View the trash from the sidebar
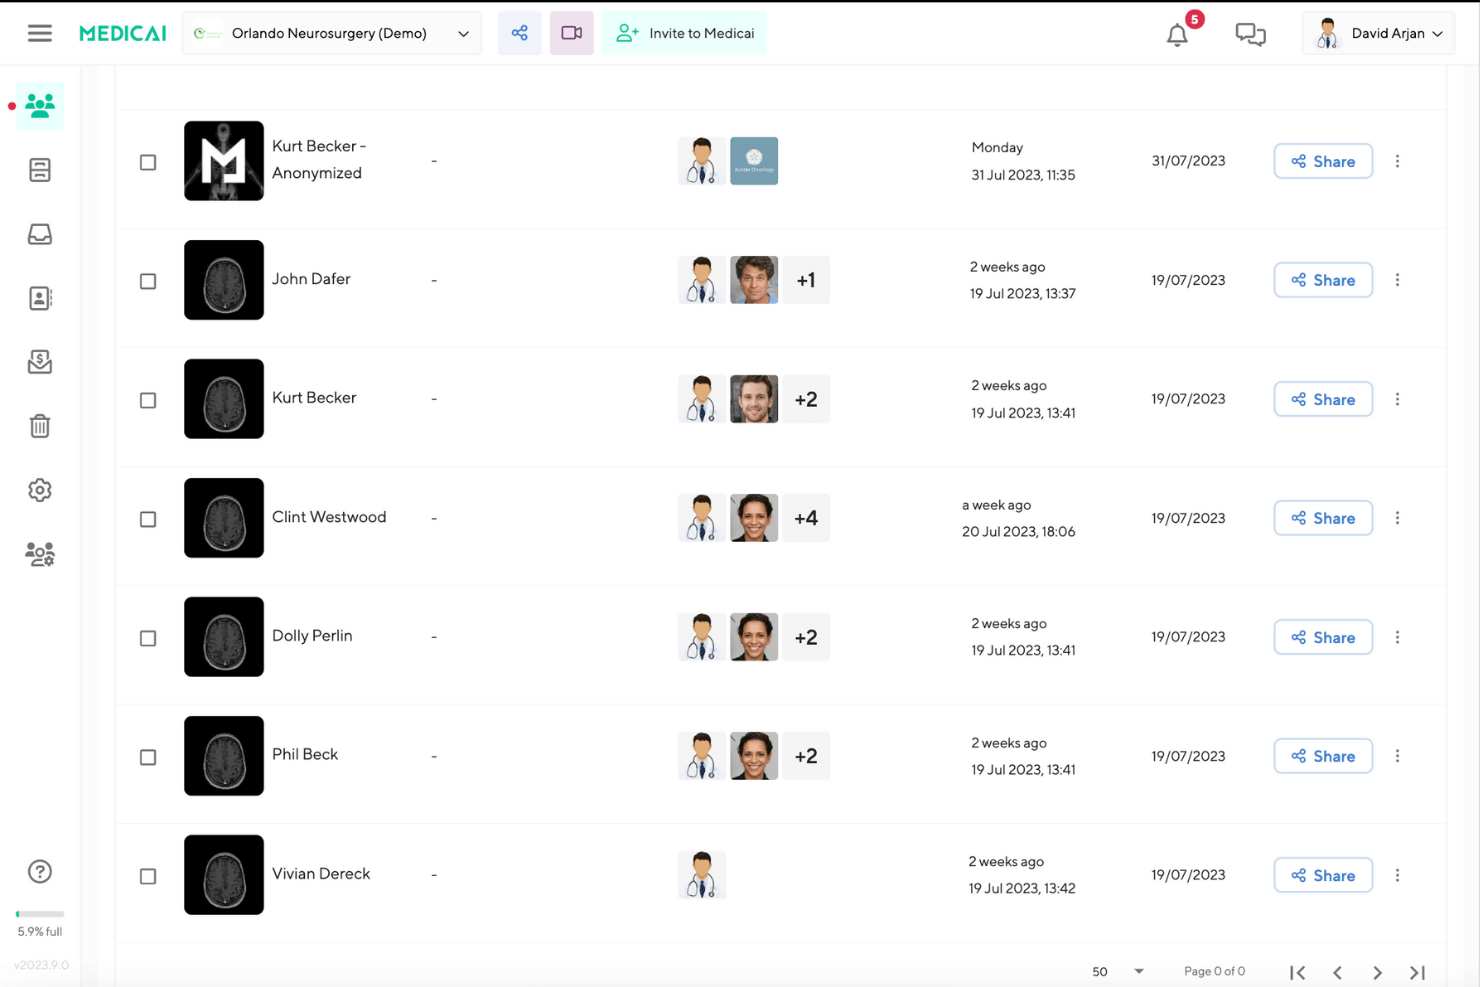Viewport: 1480px width, 987px height. (39, 426)
